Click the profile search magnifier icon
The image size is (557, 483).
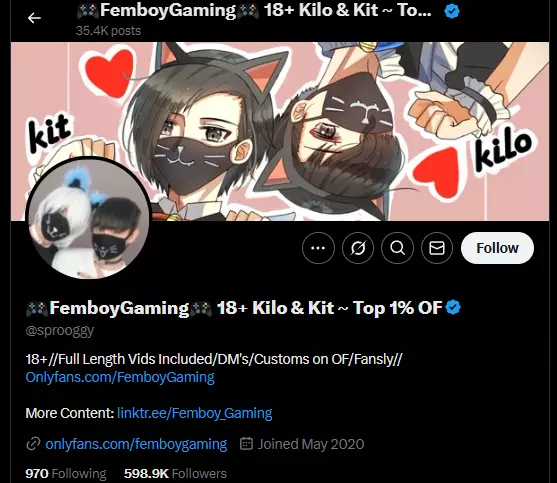pyautogui.click(x=398, y=248)
